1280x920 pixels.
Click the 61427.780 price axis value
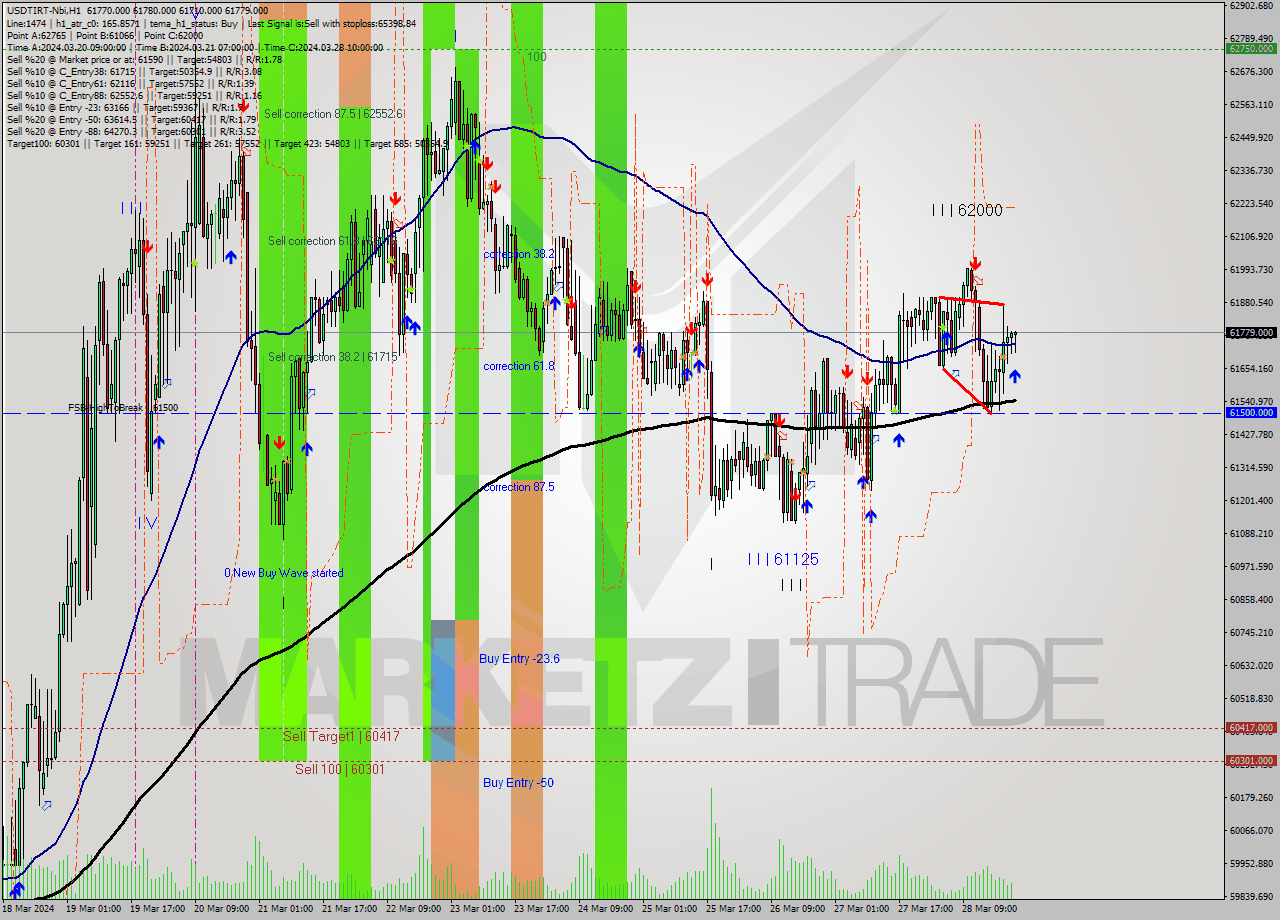pos(1251,435)
